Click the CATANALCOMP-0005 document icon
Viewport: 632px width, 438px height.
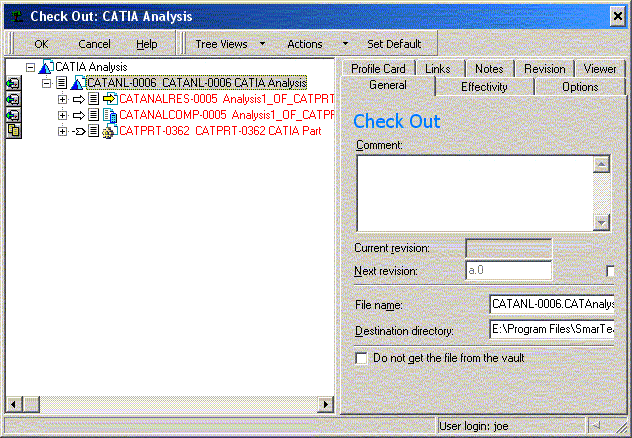[x=110, y=116]
